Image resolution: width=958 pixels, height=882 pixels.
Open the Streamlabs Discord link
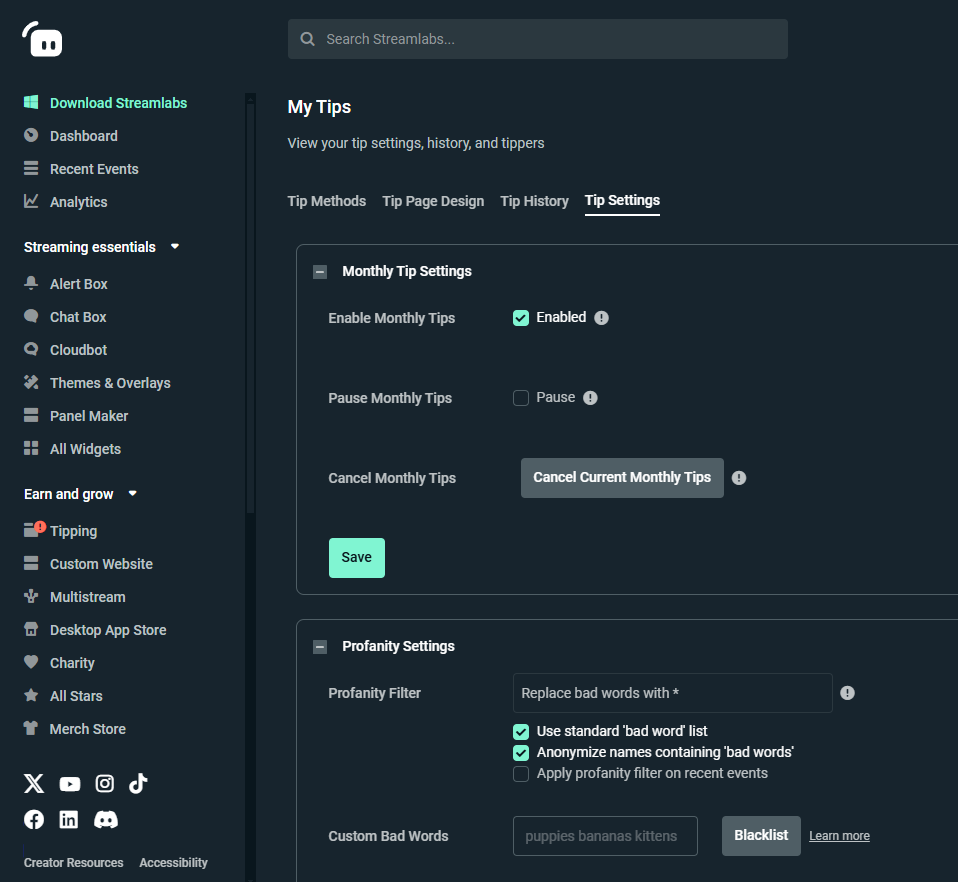pos(105,819)
